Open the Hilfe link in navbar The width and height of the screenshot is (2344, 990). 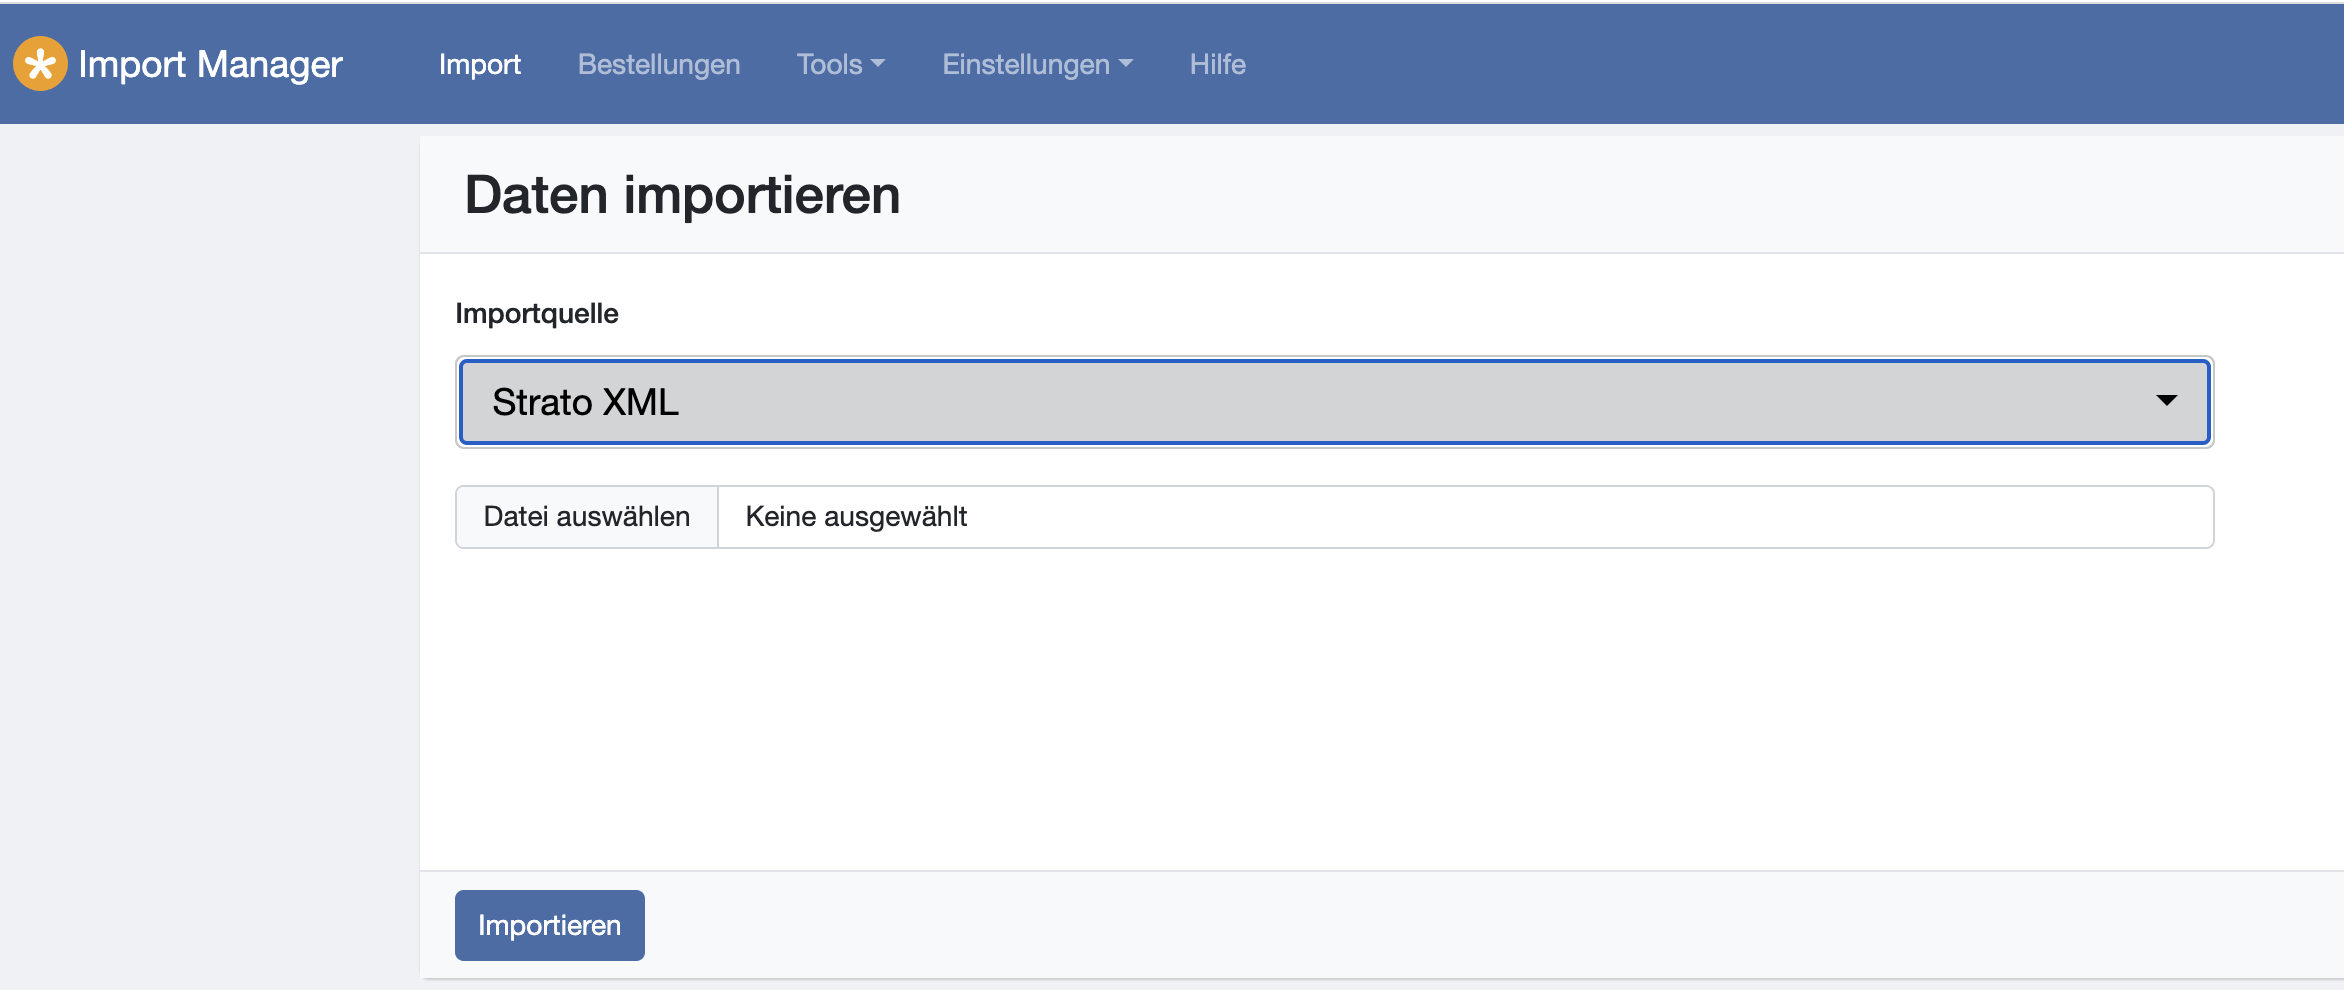coord(1217,64)
